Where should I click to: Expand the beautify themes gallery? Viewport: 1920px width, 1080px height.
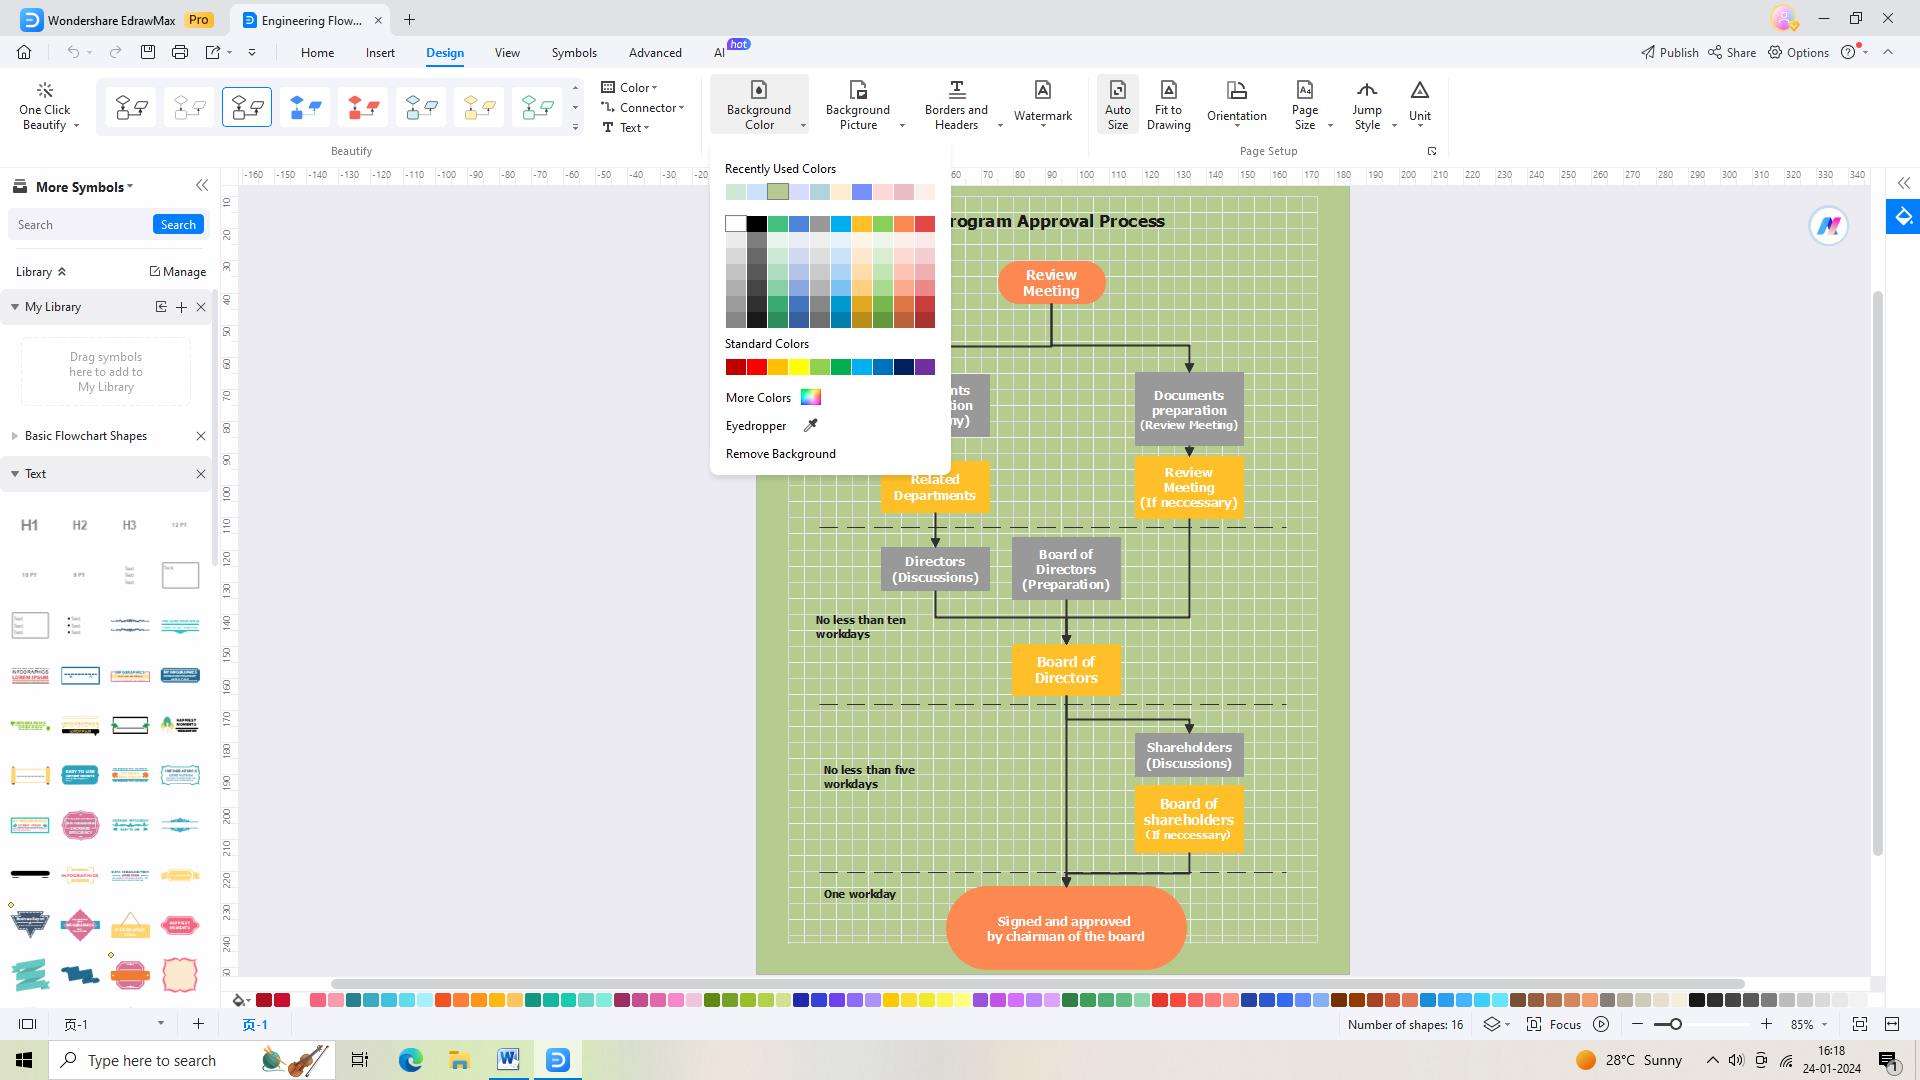[575, 127]
